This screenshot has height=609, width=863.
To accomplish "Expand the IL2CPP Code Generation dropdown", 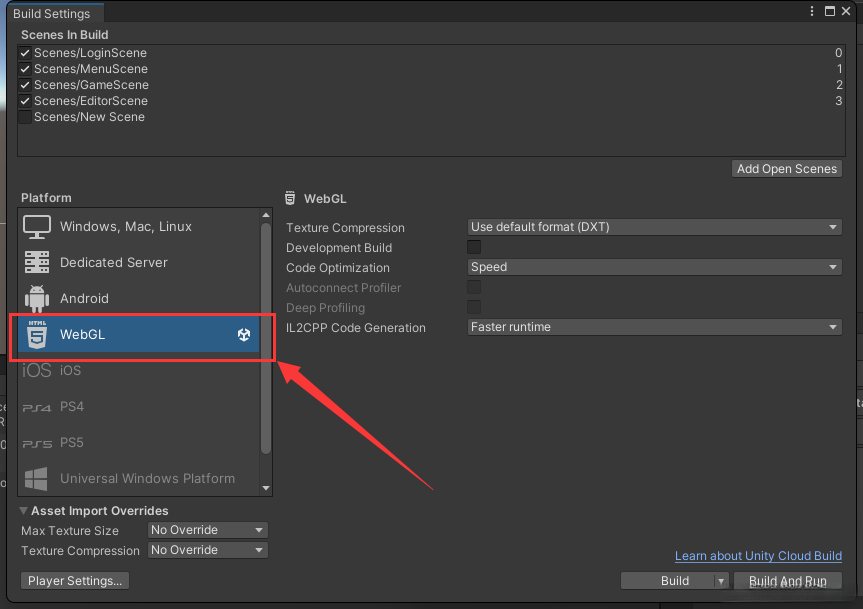I will [x=655, y=327].
